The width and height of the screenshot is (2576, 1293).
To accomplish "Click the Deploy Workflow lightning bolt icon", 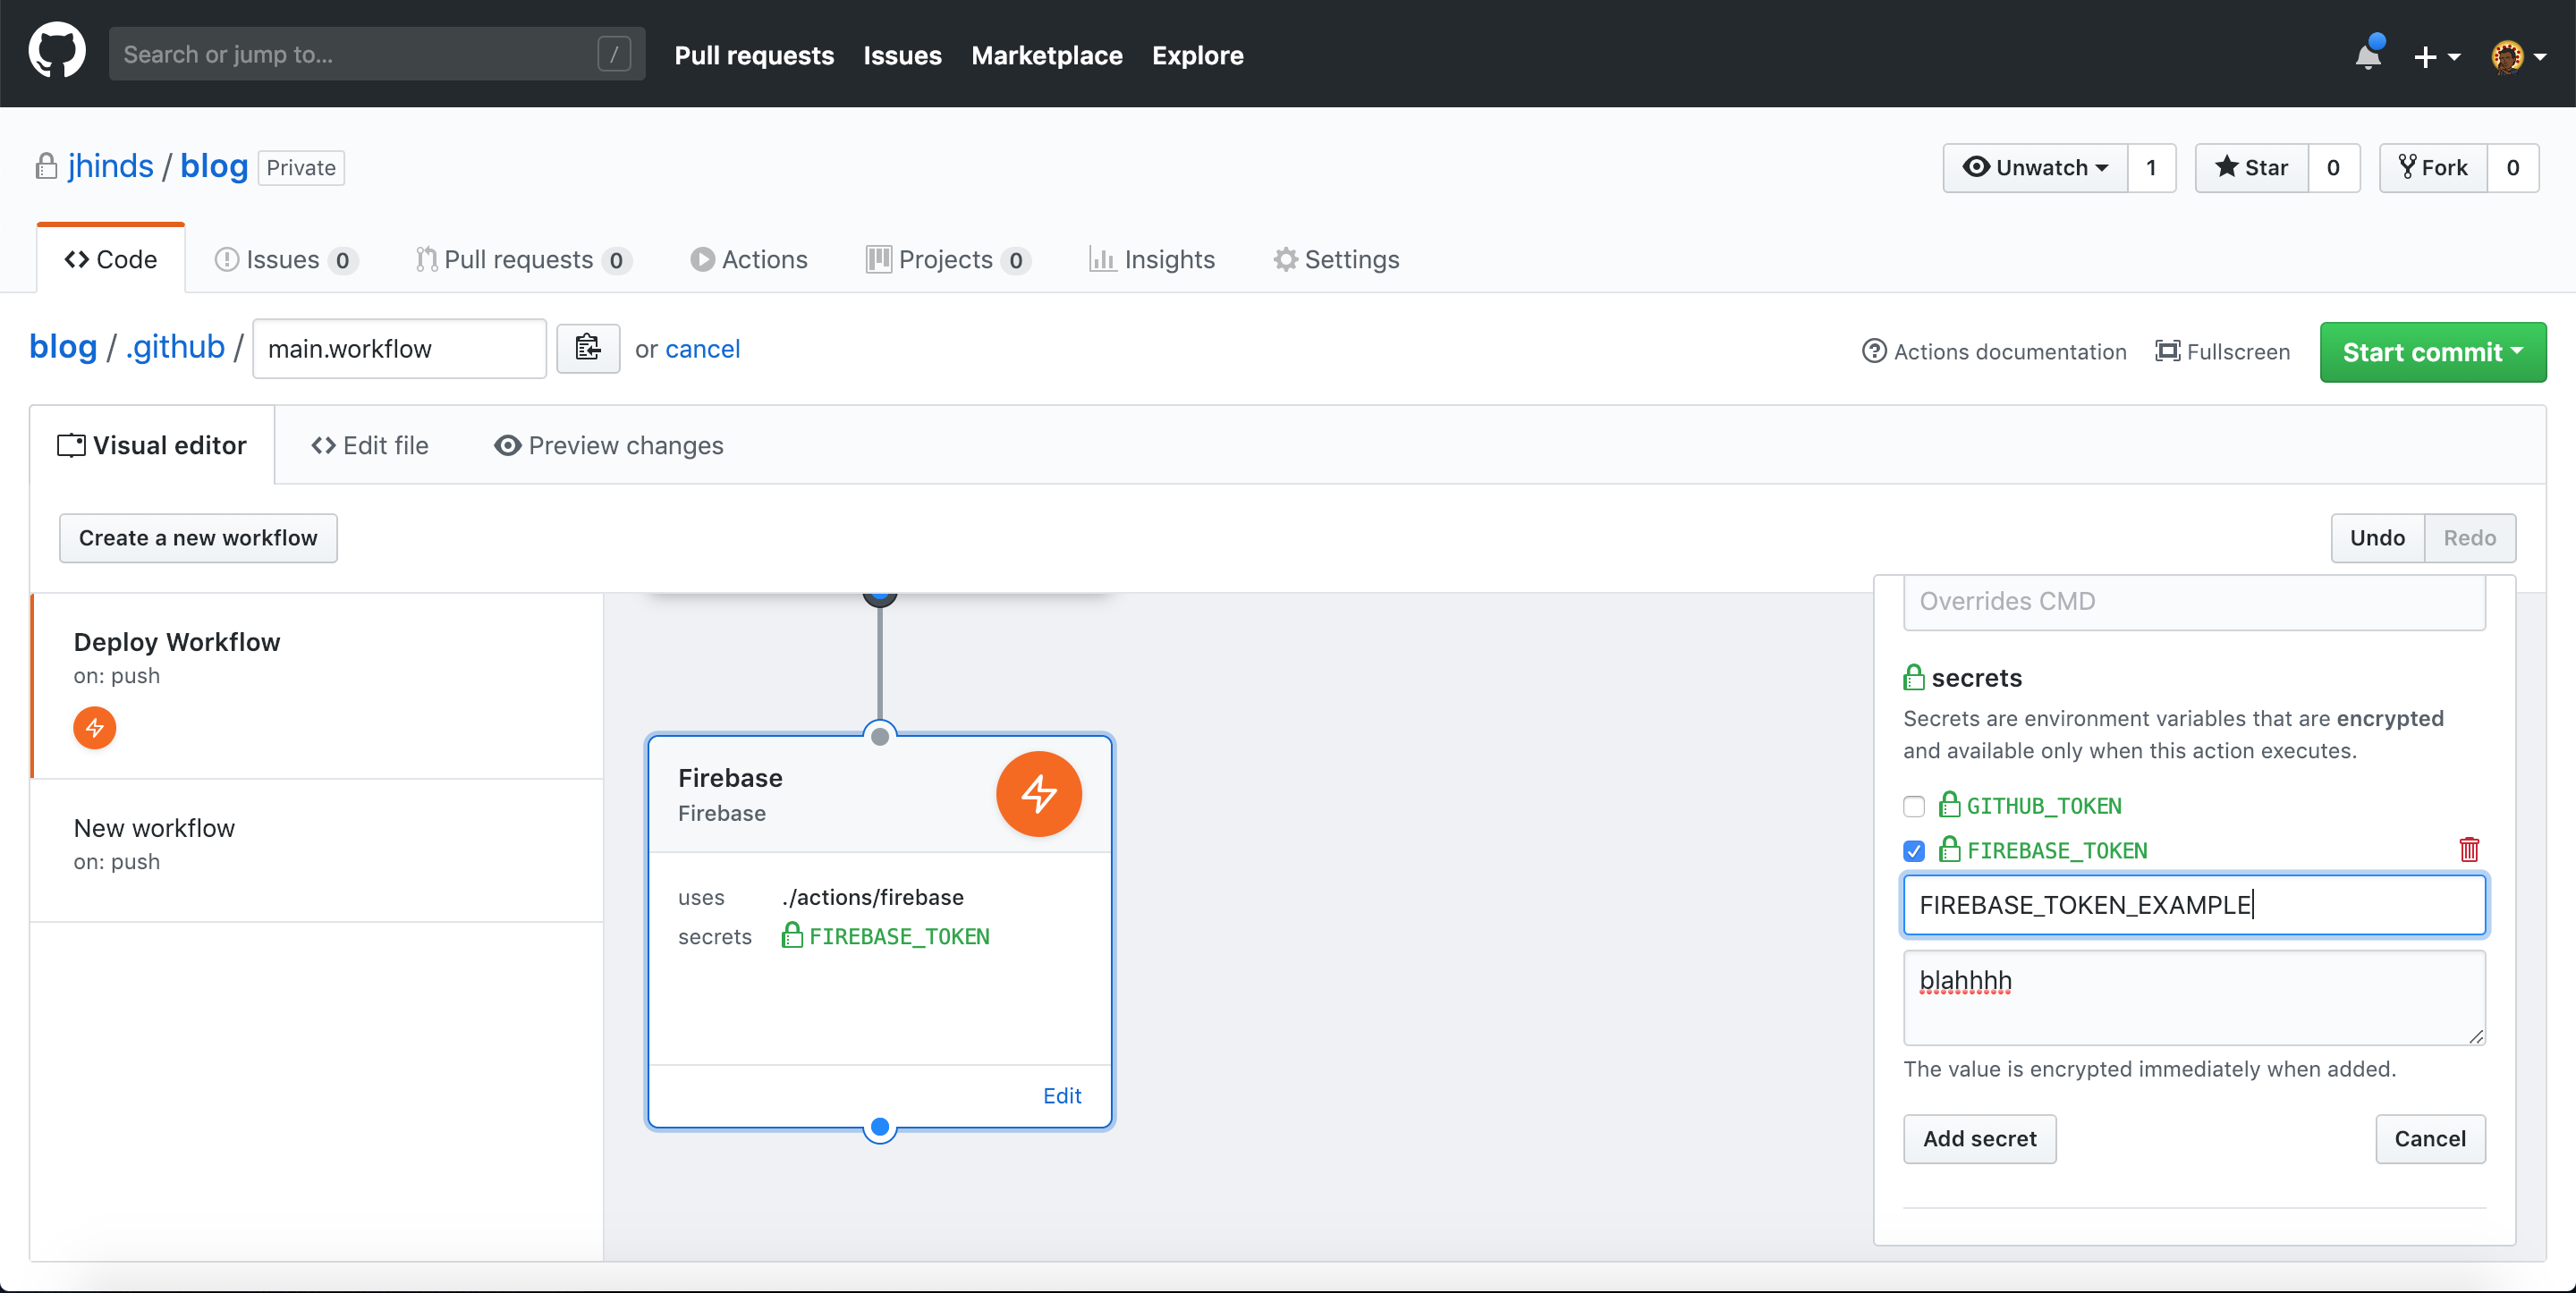I will point(94,727).
